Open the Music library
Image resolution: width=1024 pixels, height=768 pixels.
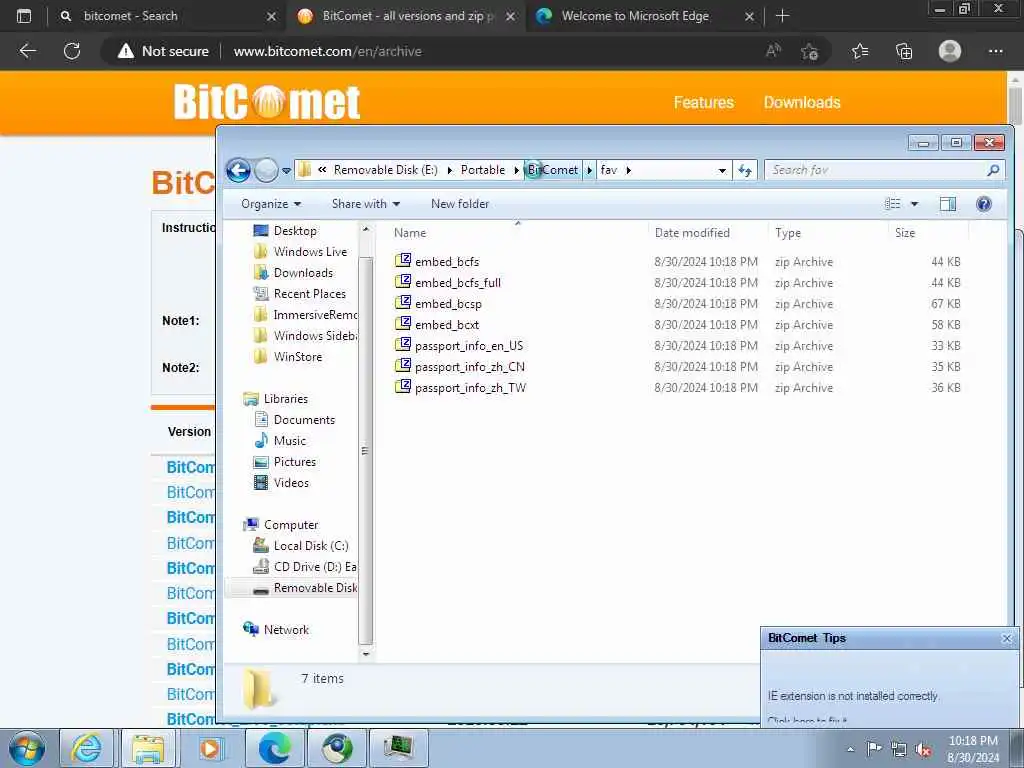click(x=289, y=441)
